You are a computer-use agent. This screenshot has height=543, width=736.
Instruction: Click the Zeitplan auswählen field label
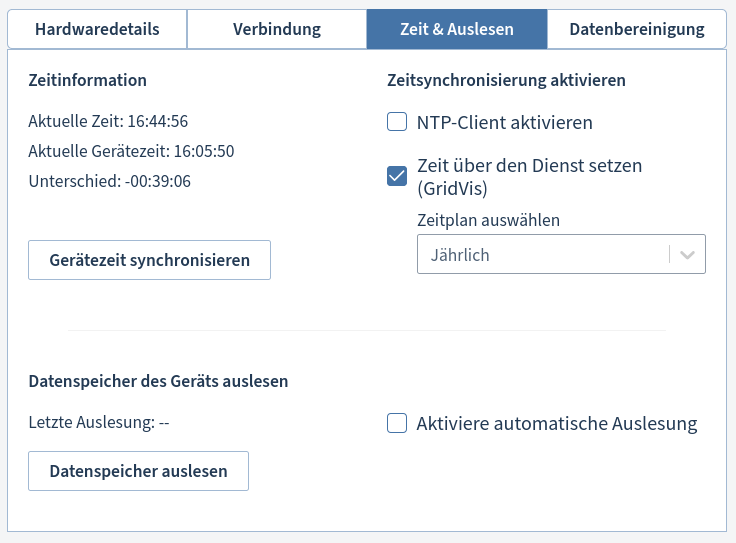[x=488, y=219]
